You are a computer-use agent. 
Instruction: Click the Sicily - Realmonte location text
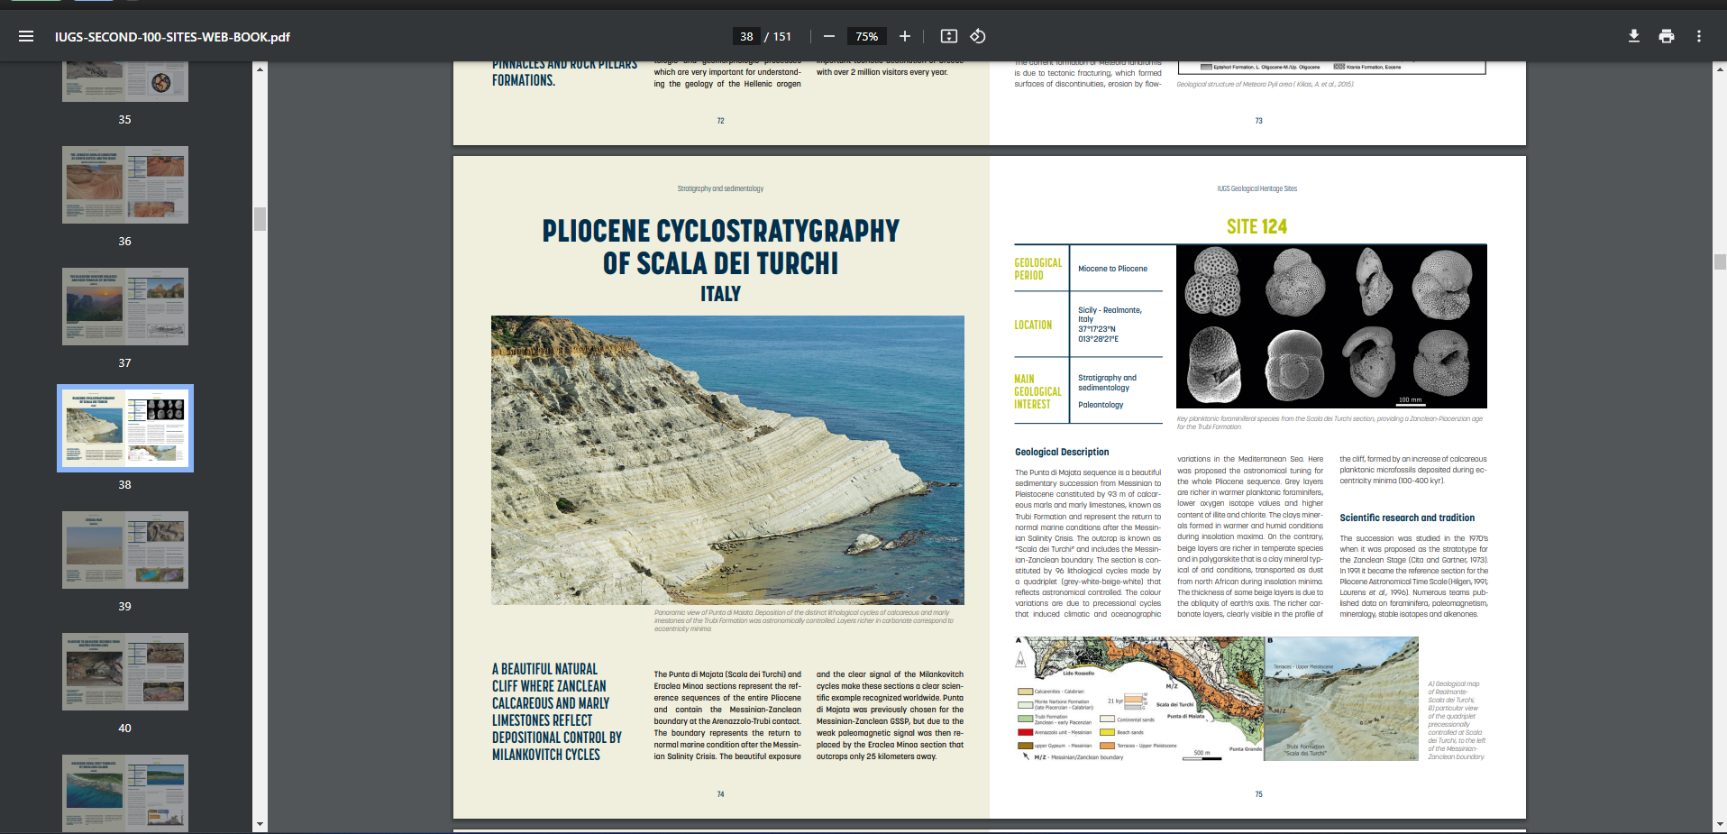click(x=1109, y=324)
